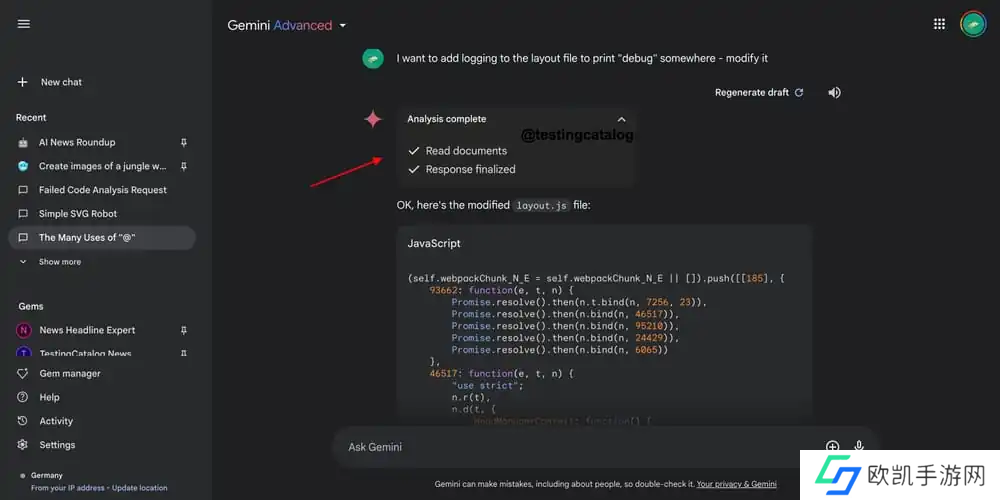
Task: Open the Help icon item
Action: (x=48, y=397)
